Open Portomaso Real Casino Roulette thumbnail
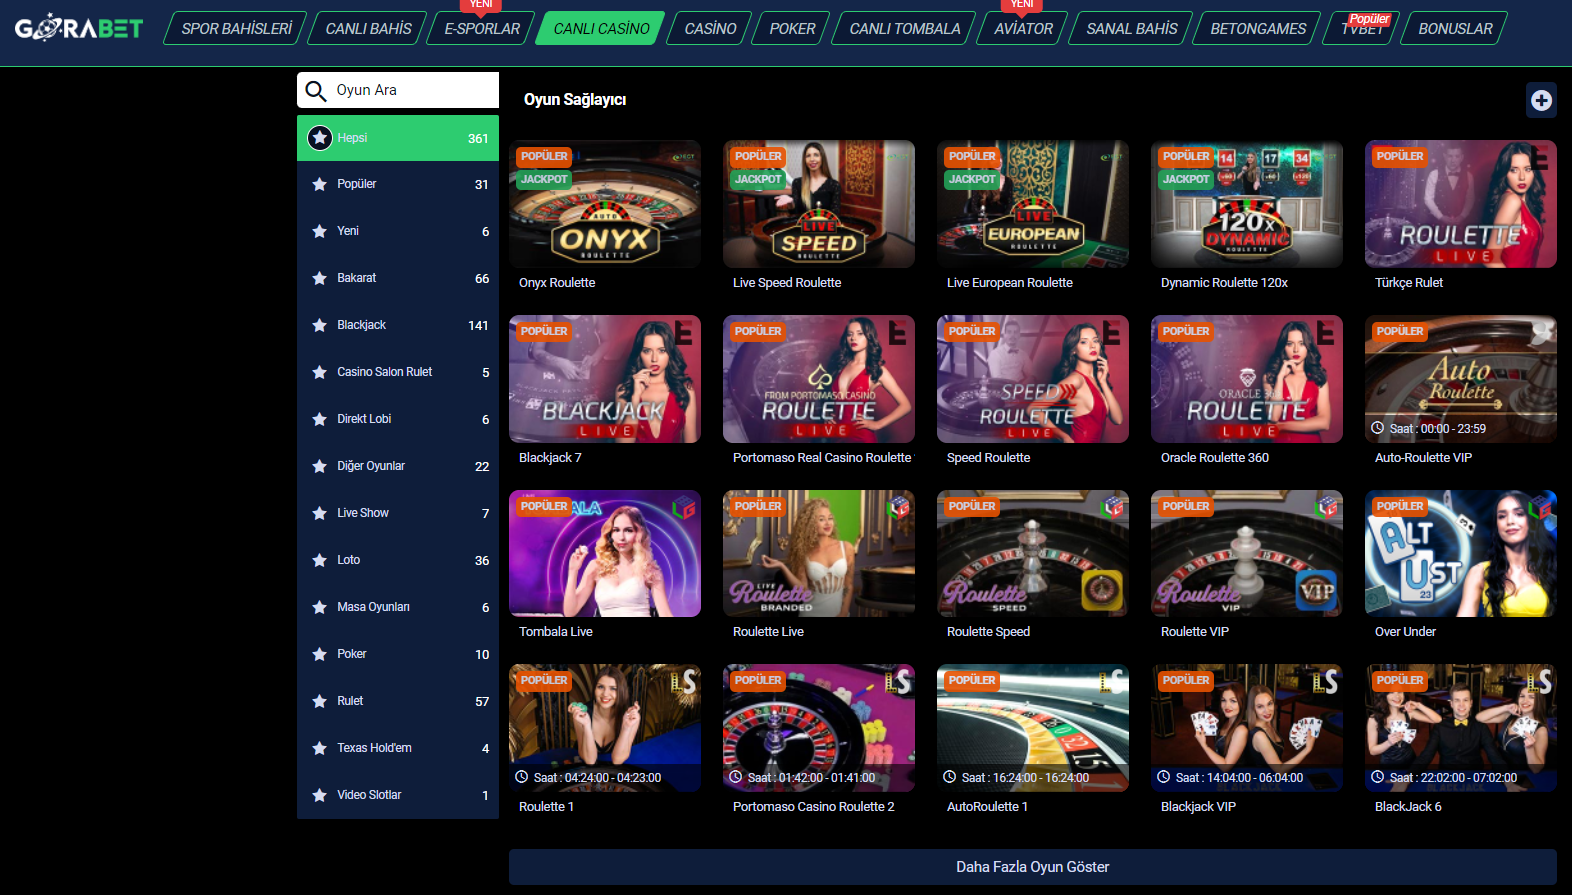 click(819, 379)
